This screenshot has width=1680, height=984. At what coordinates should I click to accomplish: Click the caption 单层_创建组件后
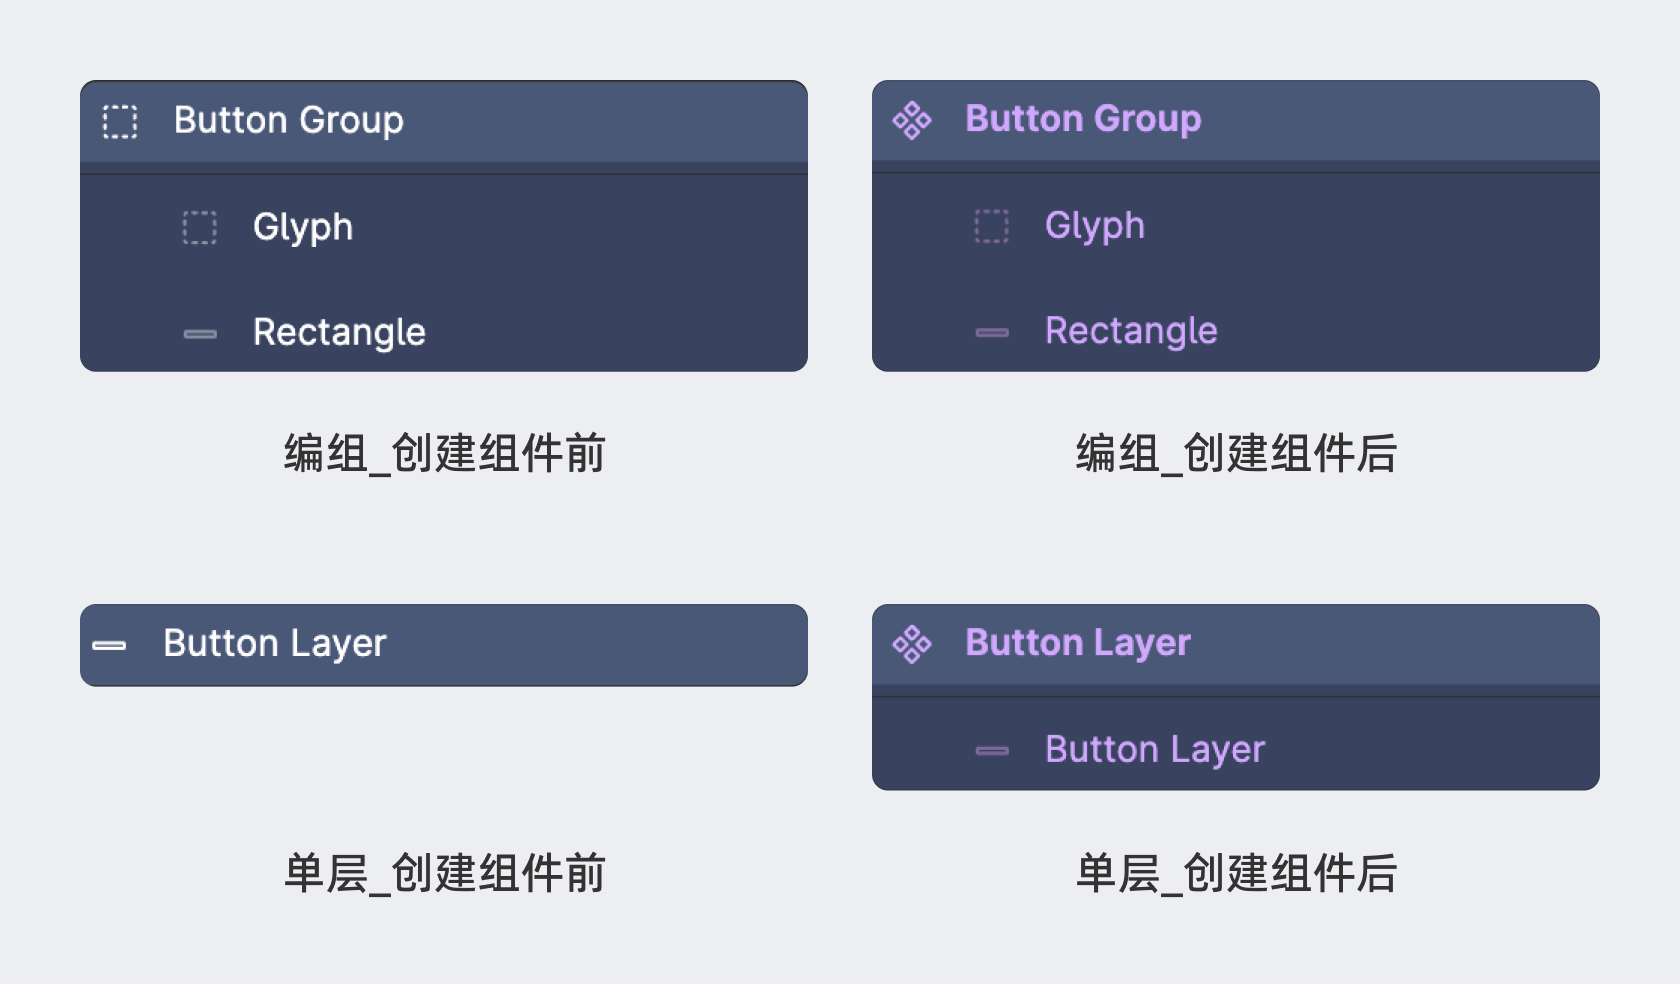pyautogui.click(x=1236, y=873)
